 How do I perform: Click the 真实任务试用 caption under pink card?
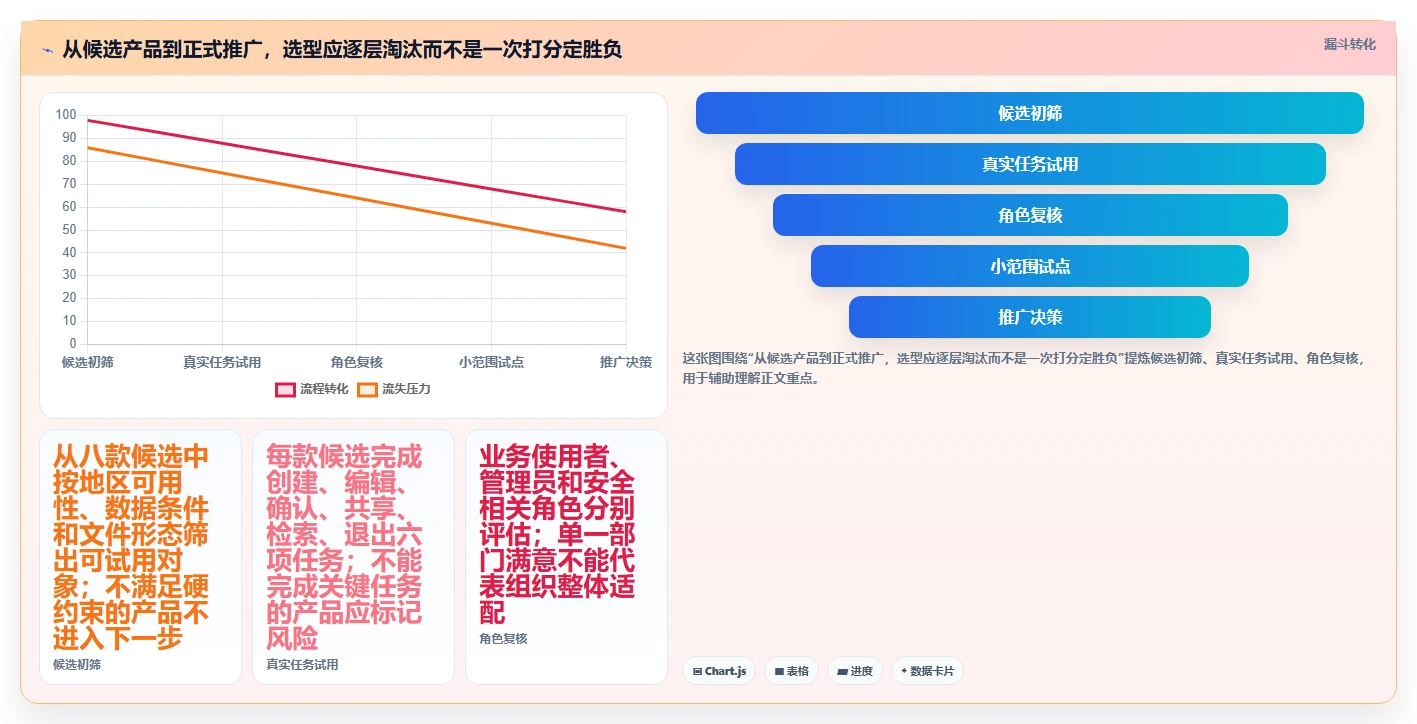coord(302,664)
